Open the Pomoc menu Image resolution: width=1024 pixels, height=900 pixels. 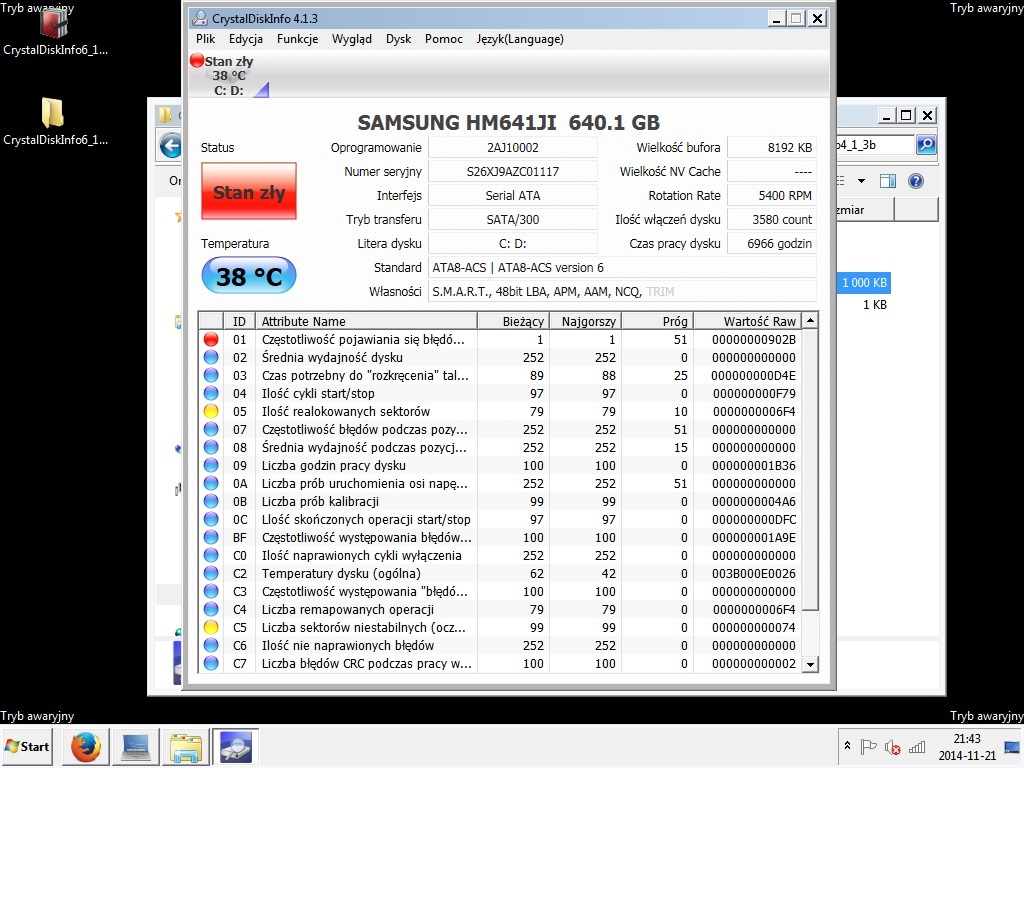pyautogui.click(x=443, y=39)
